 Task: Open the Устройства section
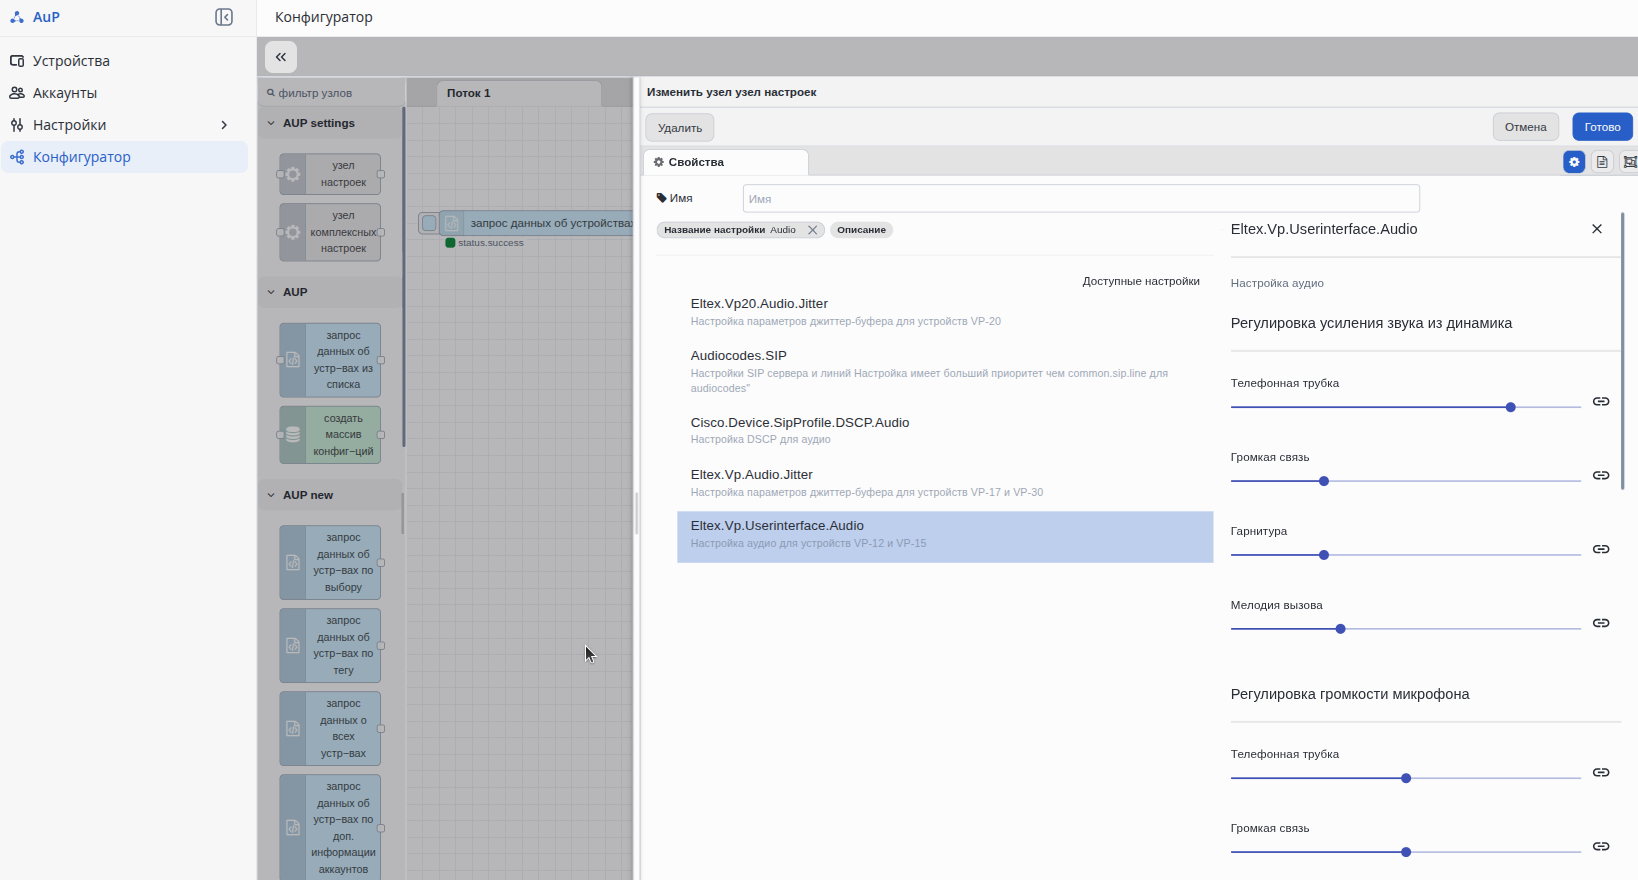click(124, 61)
